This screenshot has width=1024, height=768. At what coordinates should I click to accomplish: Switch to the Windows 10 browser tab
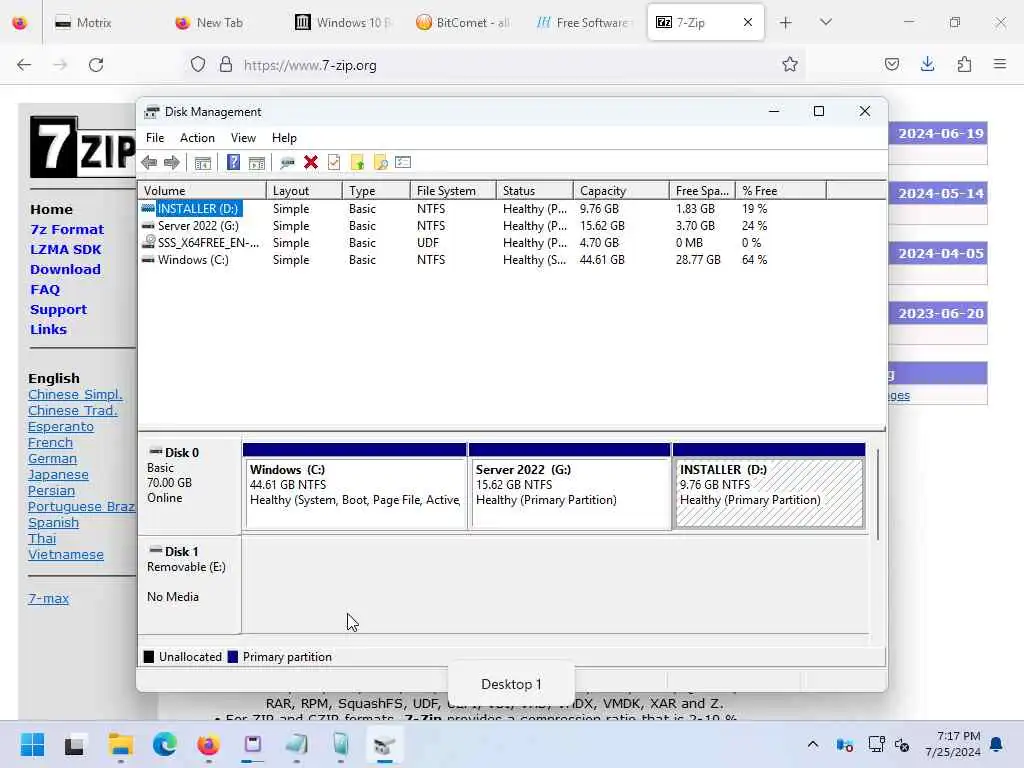point(344,23)
